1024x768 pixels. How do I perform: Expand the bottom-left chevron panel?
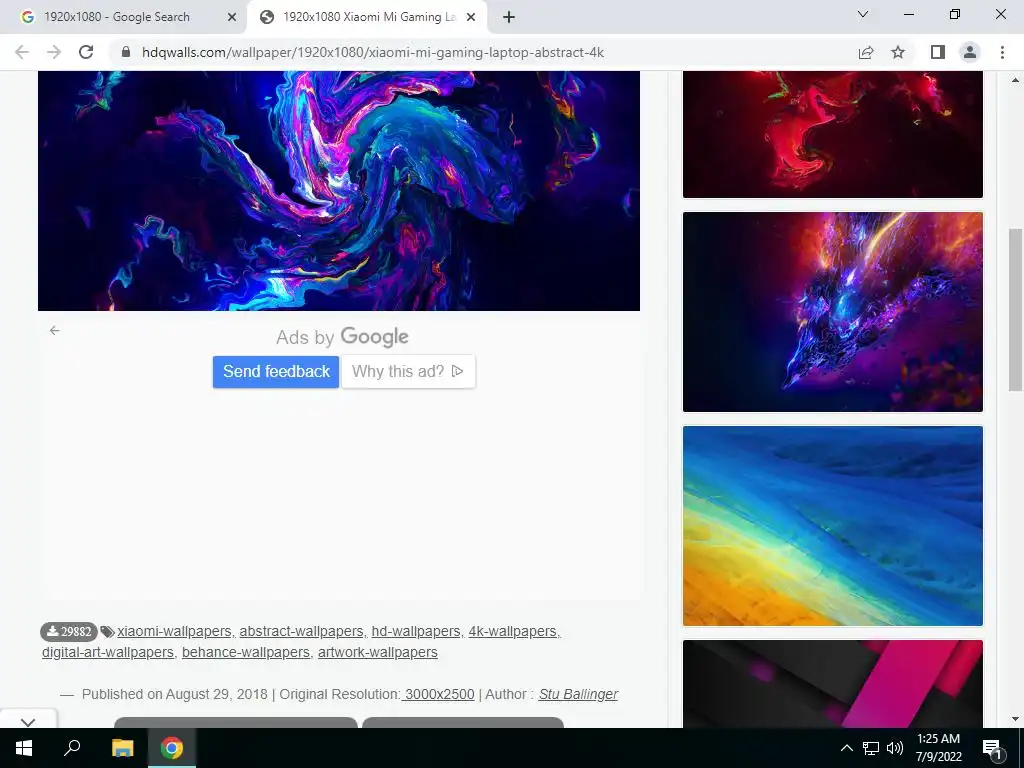(27, 722)
